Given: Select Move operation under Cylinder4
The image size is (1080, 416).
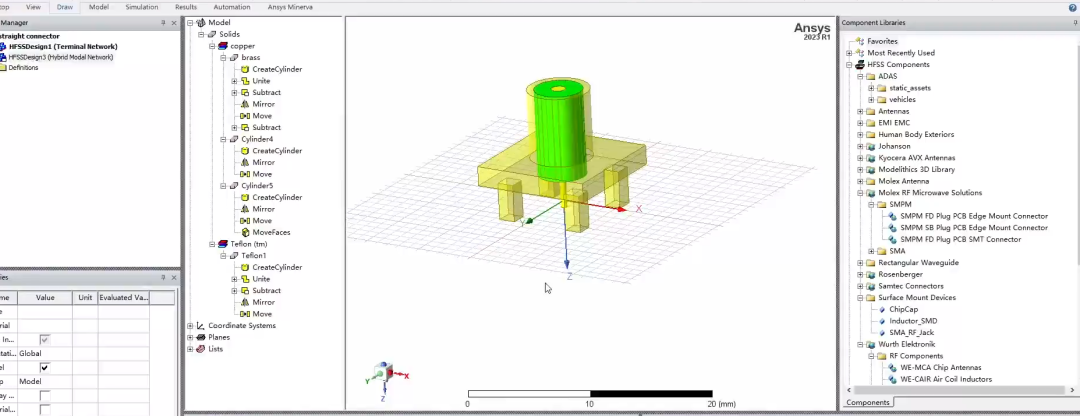Looking at the screenshot, I should tap(262, 174).
